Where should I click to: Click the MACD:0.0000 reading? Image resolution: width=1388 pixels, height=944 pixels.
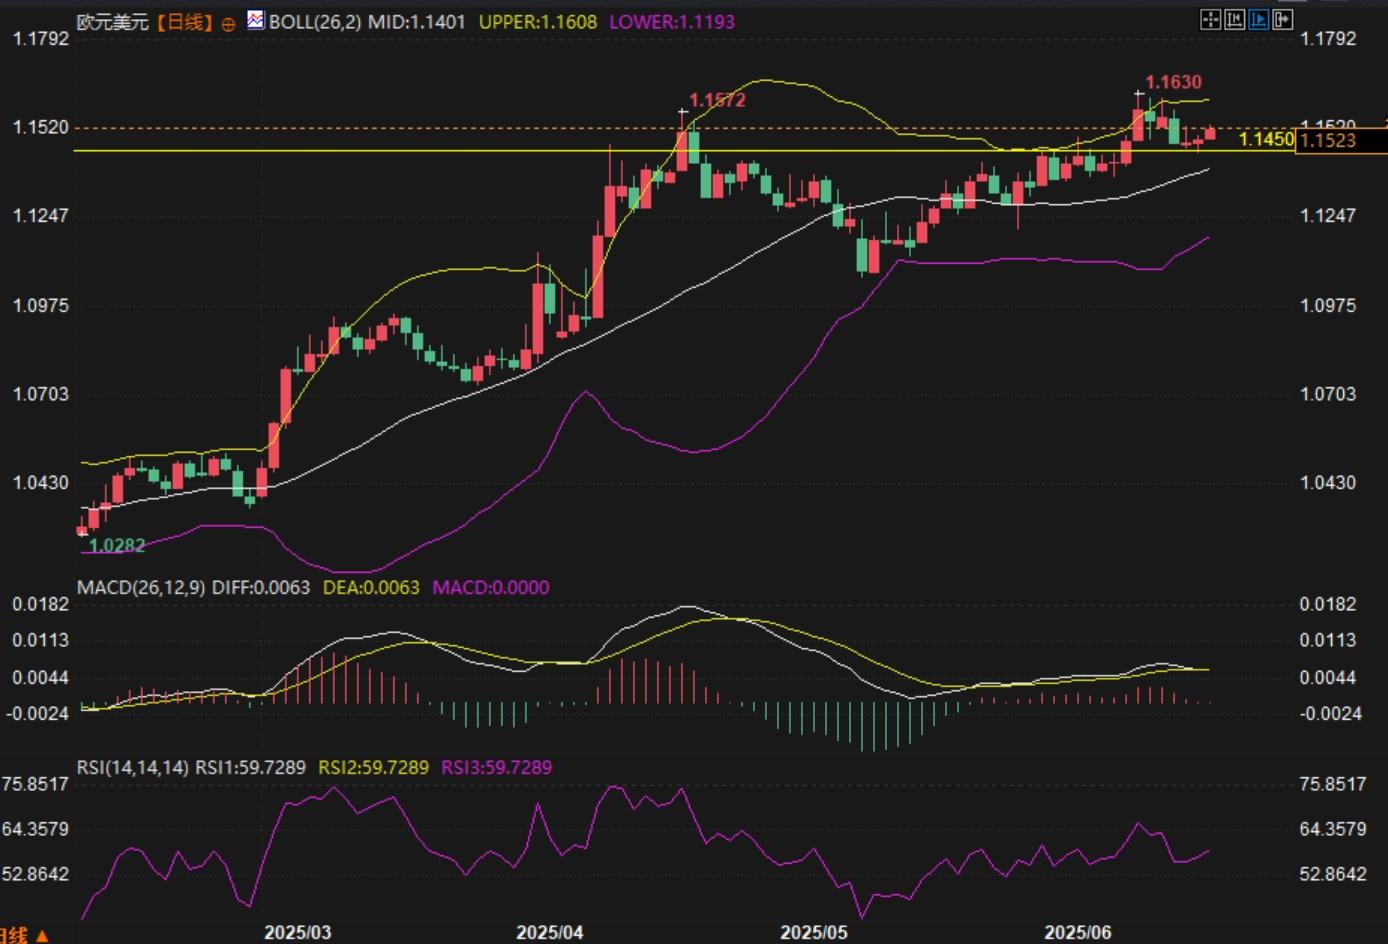click(491, 587)
